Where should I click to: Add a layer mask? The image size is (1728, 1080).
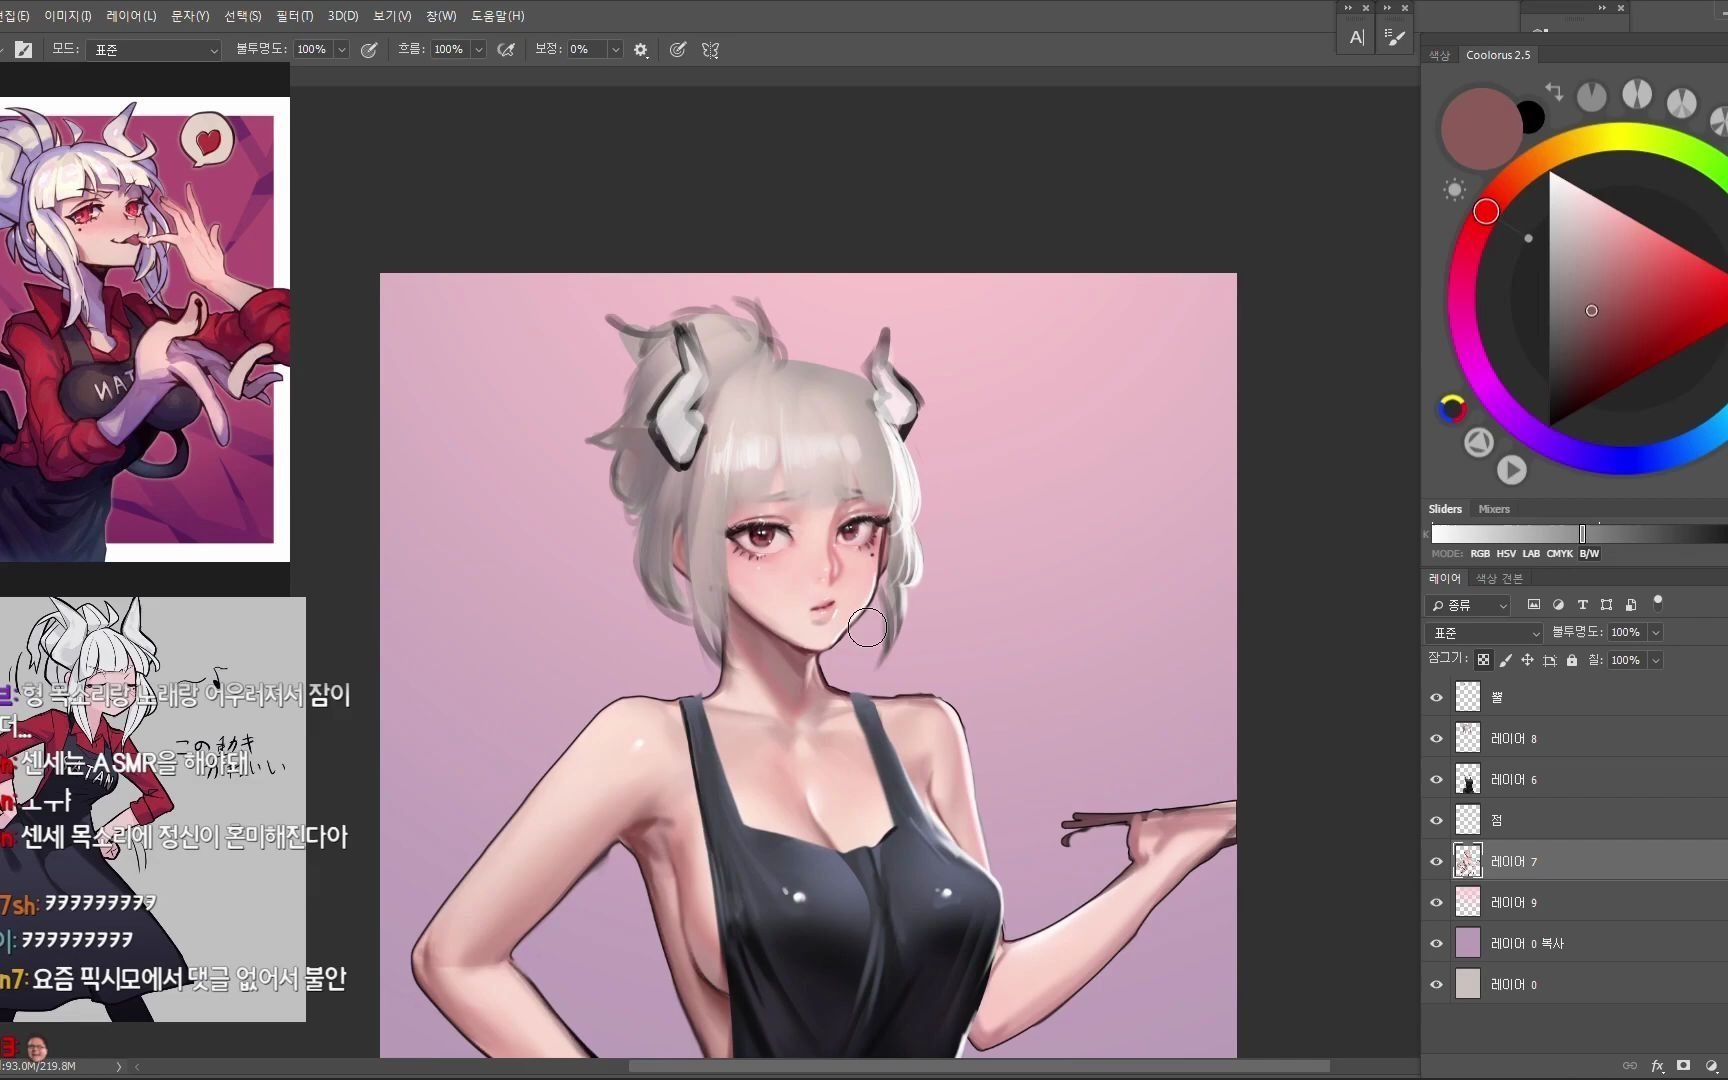pos(1684,1066)
